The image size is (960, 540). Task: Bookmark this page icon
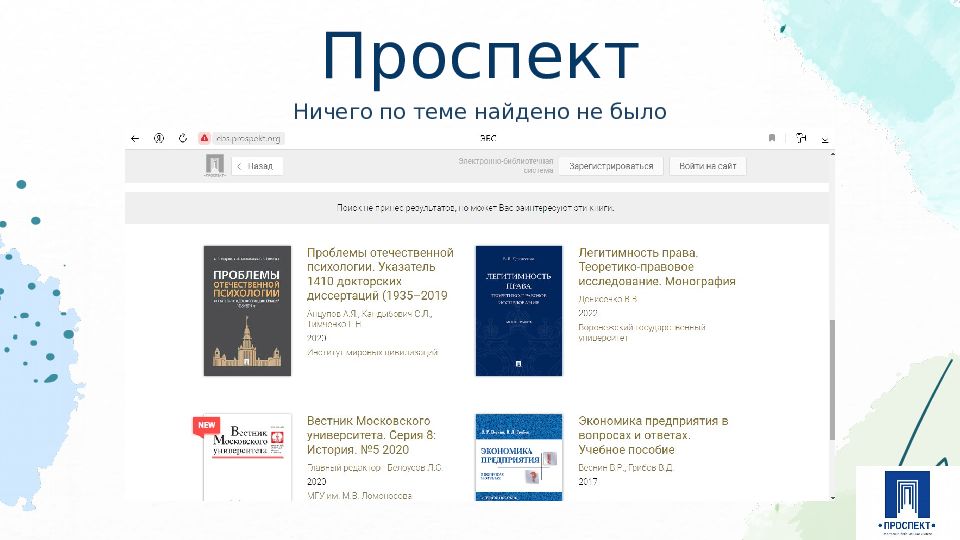(772, 138)
